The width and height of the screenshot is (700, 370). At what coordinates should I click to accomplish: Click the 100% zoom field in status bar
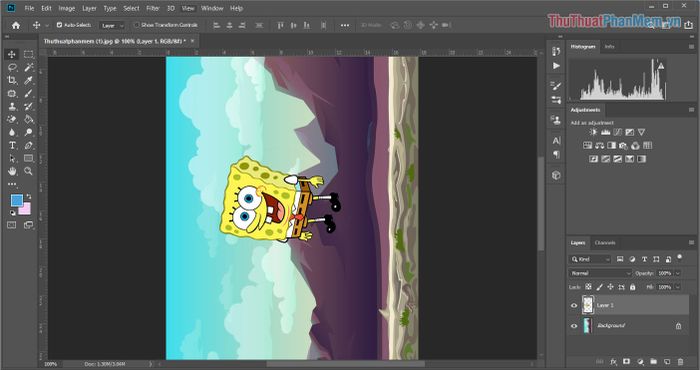[50, 364]
